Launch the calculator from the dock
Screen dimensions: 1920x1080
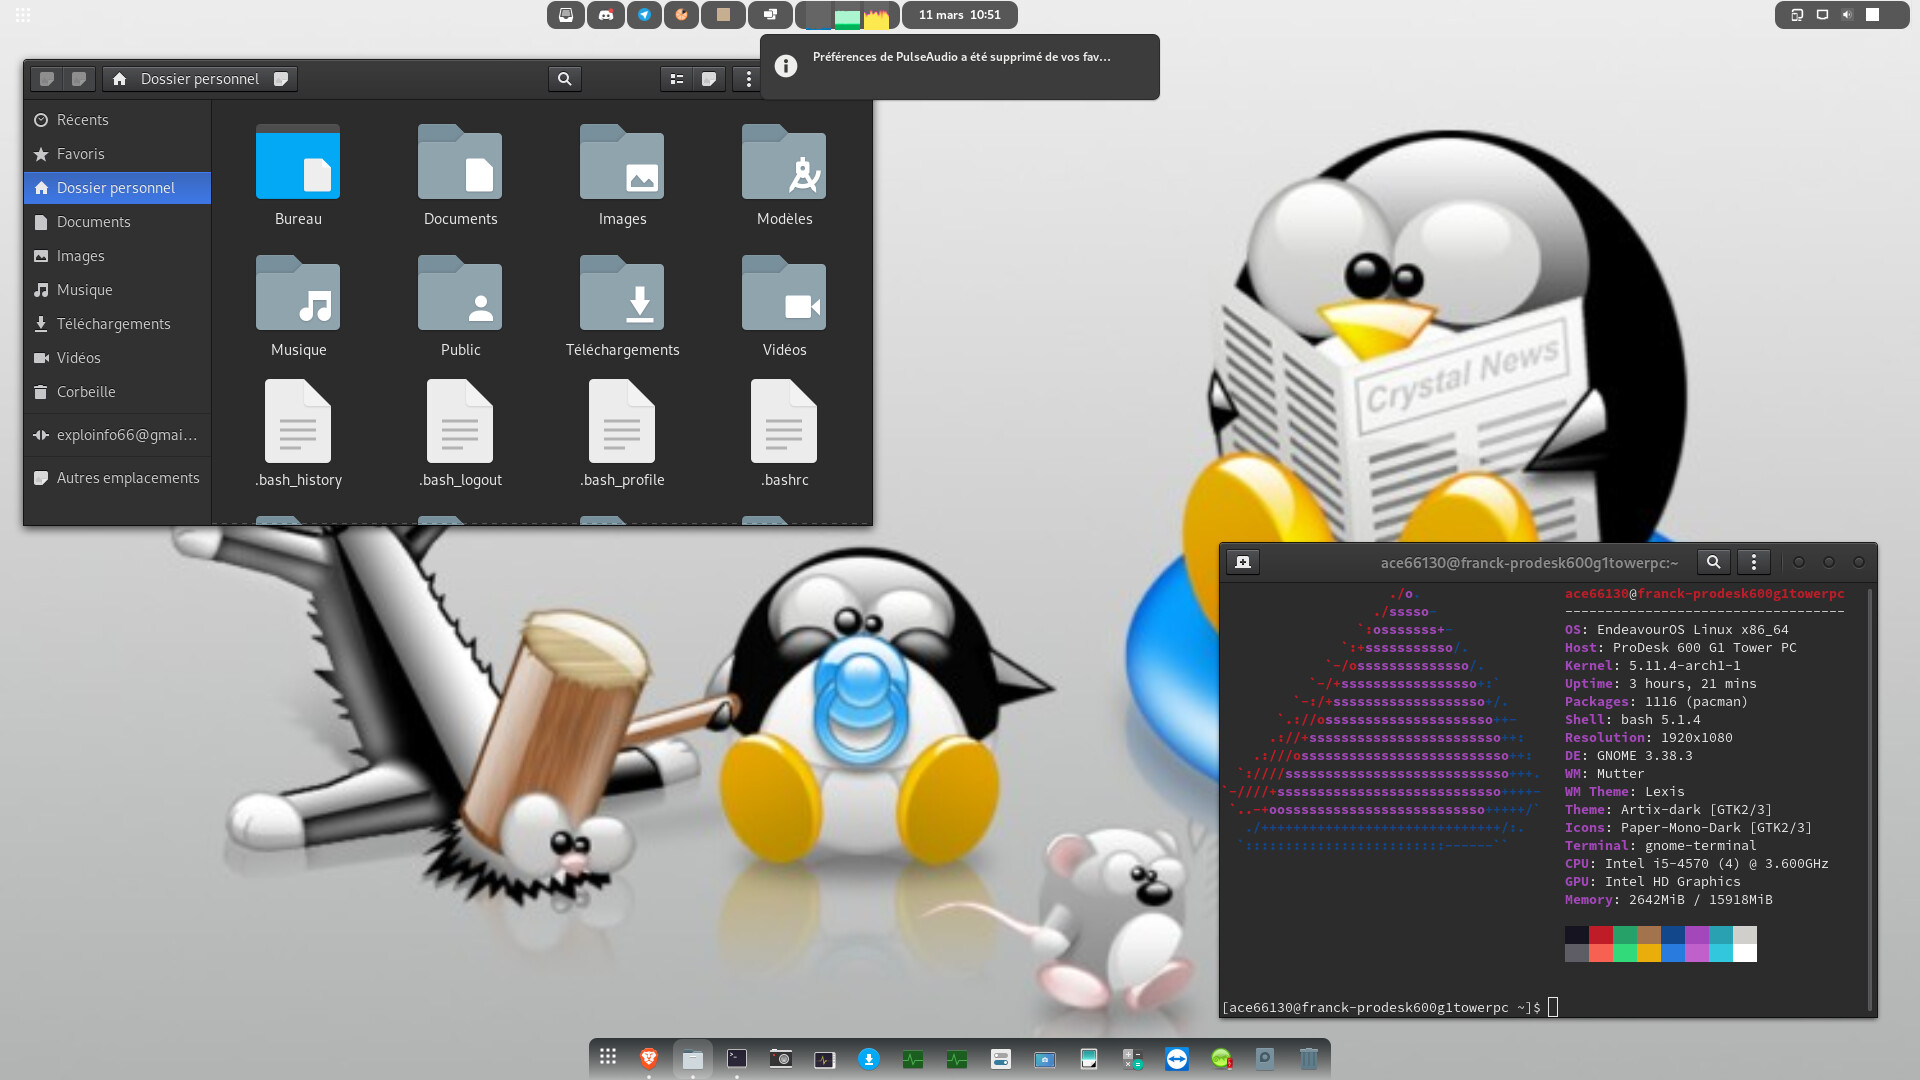coord(1133,1058)
